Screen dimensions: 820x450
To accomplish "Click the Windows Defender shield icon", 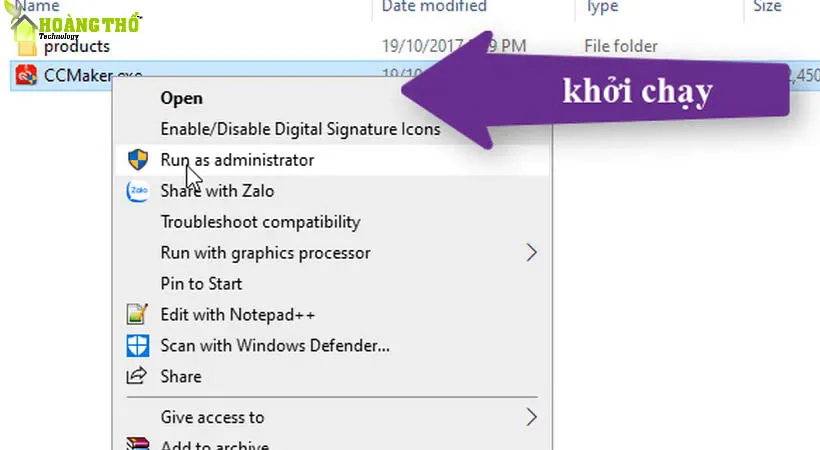I will [x=138, y=346].
